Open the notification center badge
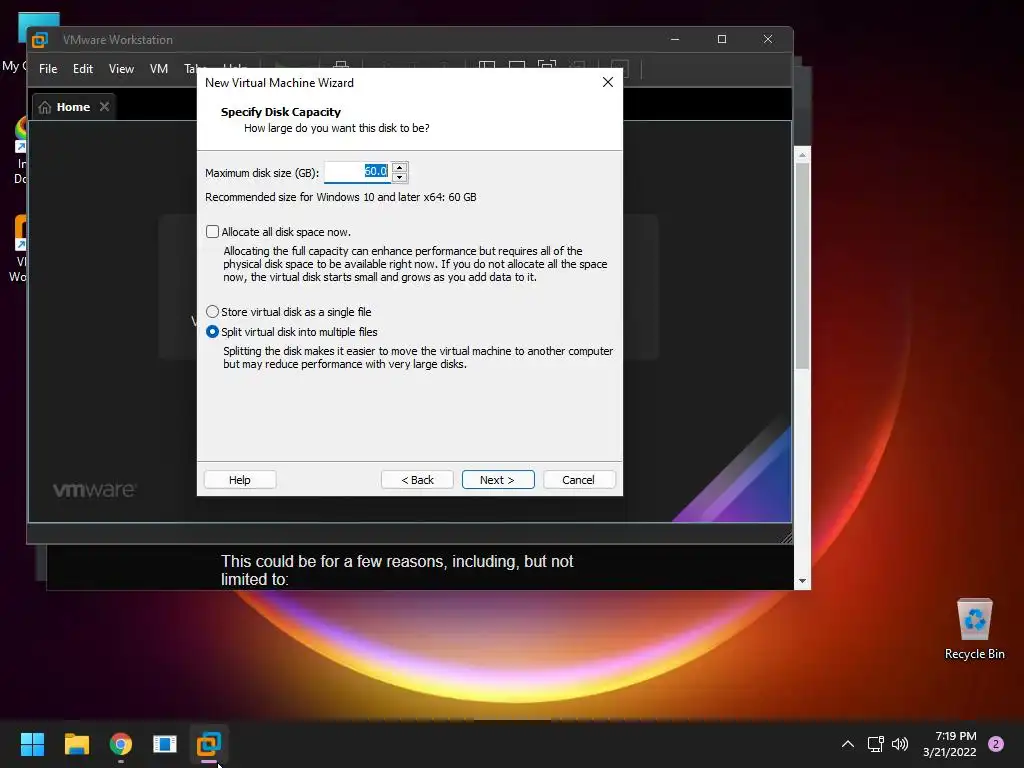Screen dimensions: 1024x768 tap(996, 744)
